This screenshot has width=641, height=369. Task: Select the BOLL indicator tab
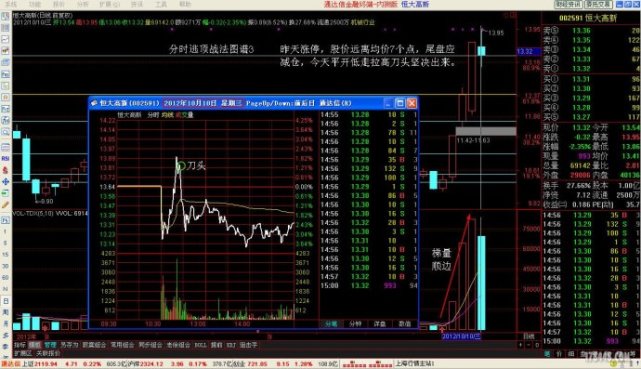click(x=200, y=345)
